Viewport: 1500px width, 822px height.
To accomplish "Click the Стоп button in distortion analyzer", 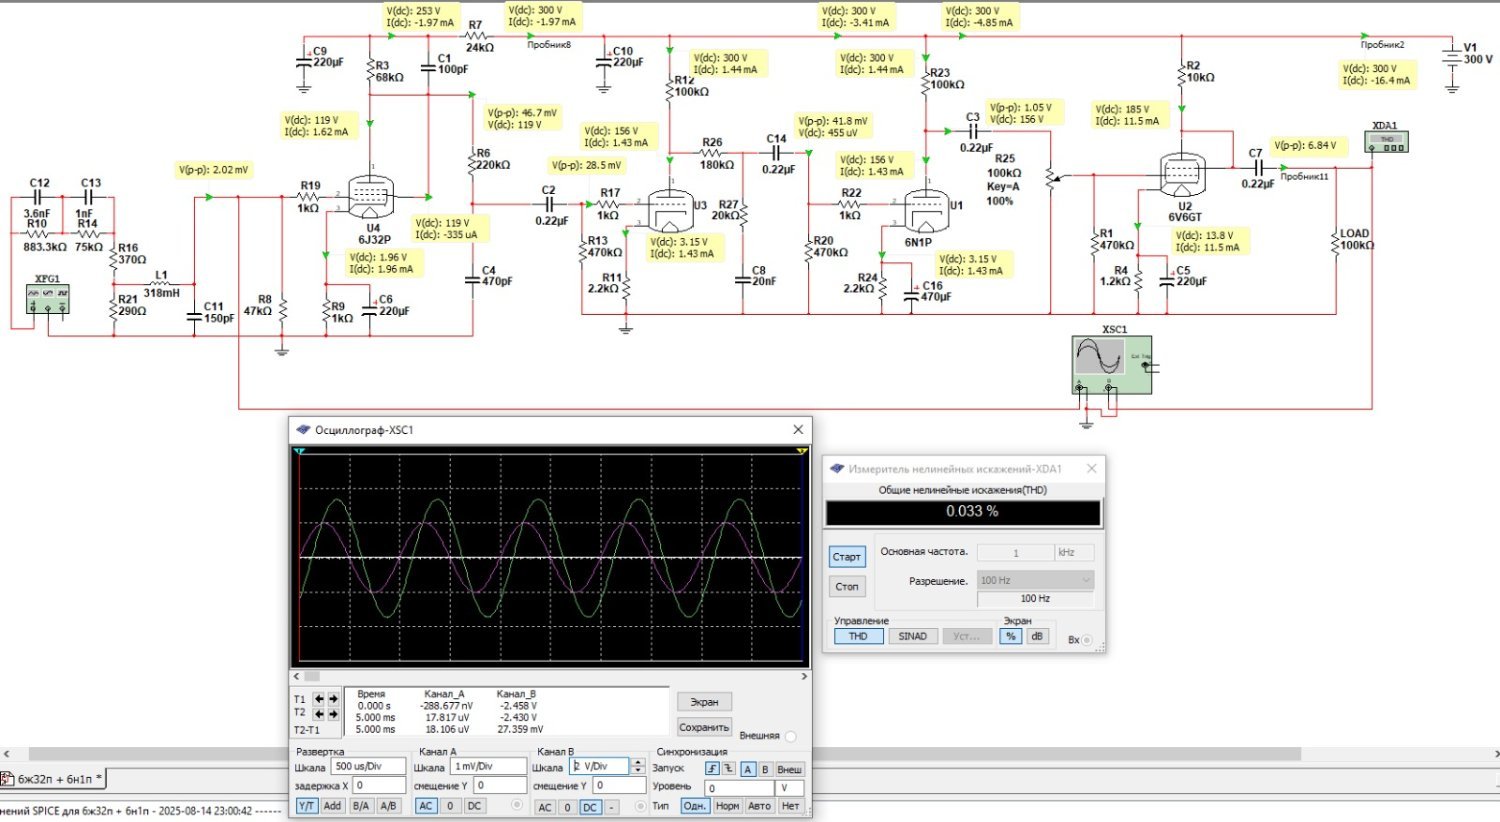I will [x=847, y=587].
